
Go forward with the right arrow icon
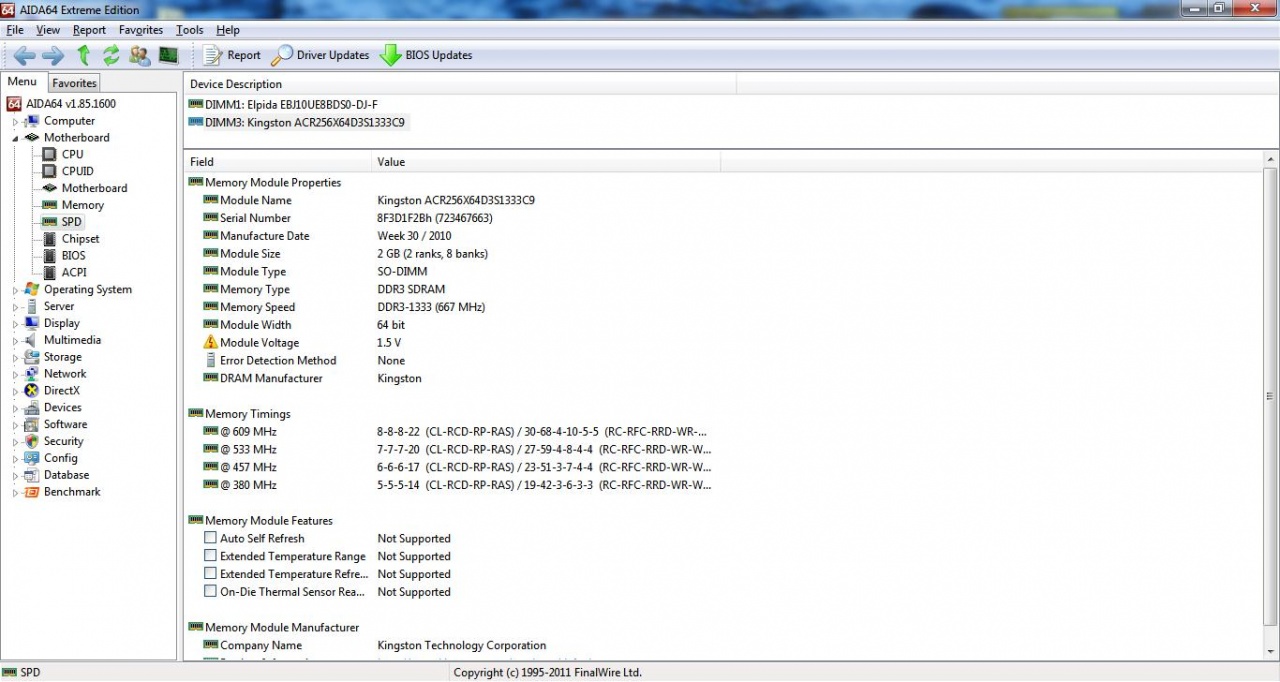[53, 55]
